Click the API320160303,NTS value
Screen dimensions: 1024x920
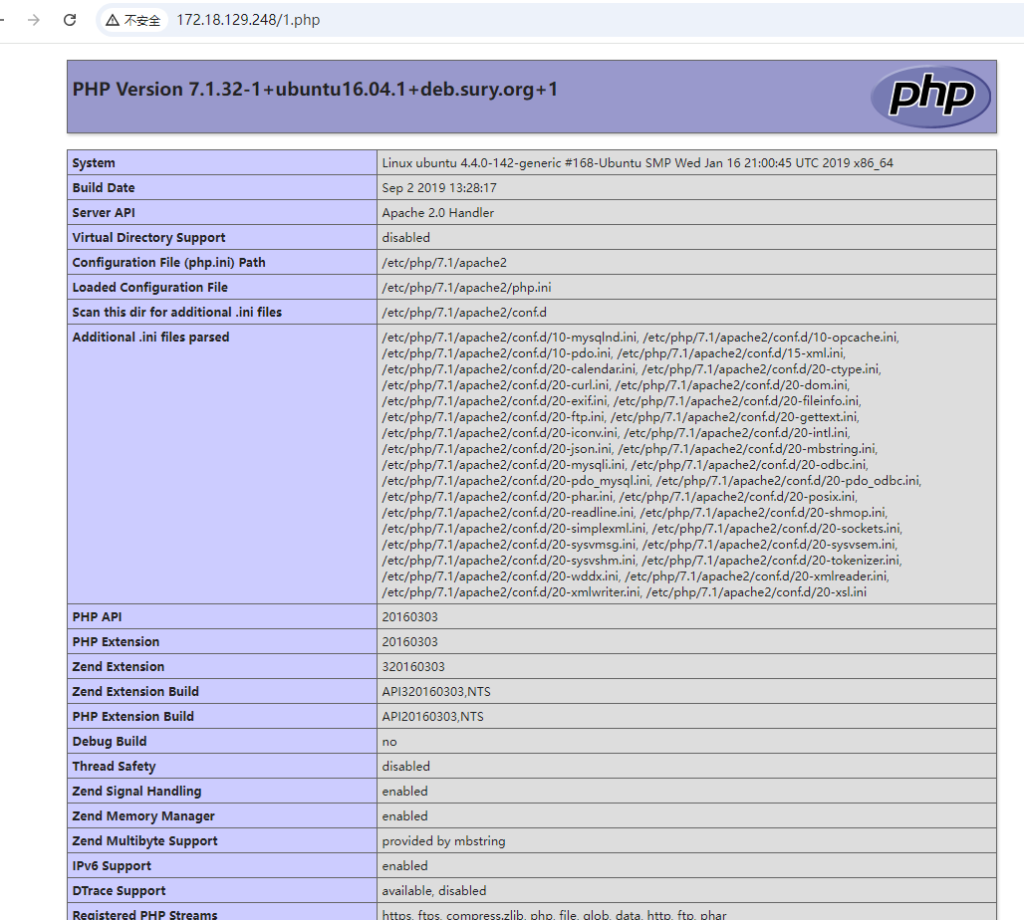(x=436, y=691)
